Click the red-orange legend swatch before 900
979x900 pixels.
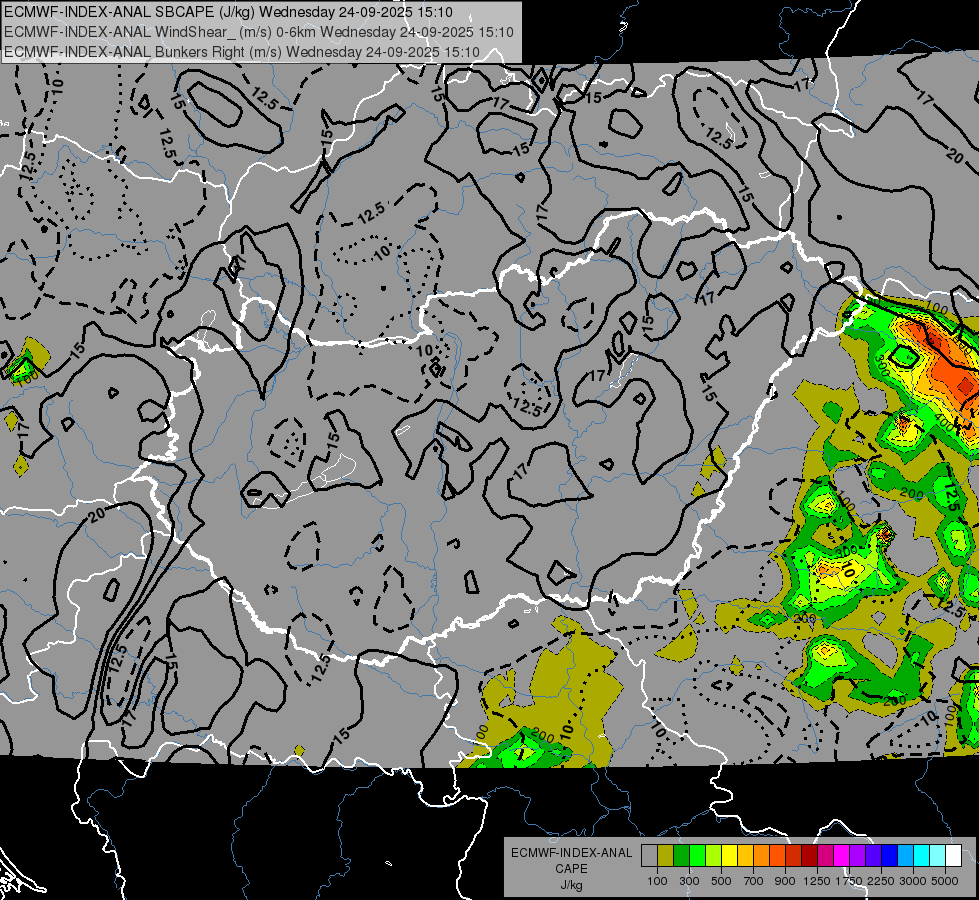pos(777,856)
